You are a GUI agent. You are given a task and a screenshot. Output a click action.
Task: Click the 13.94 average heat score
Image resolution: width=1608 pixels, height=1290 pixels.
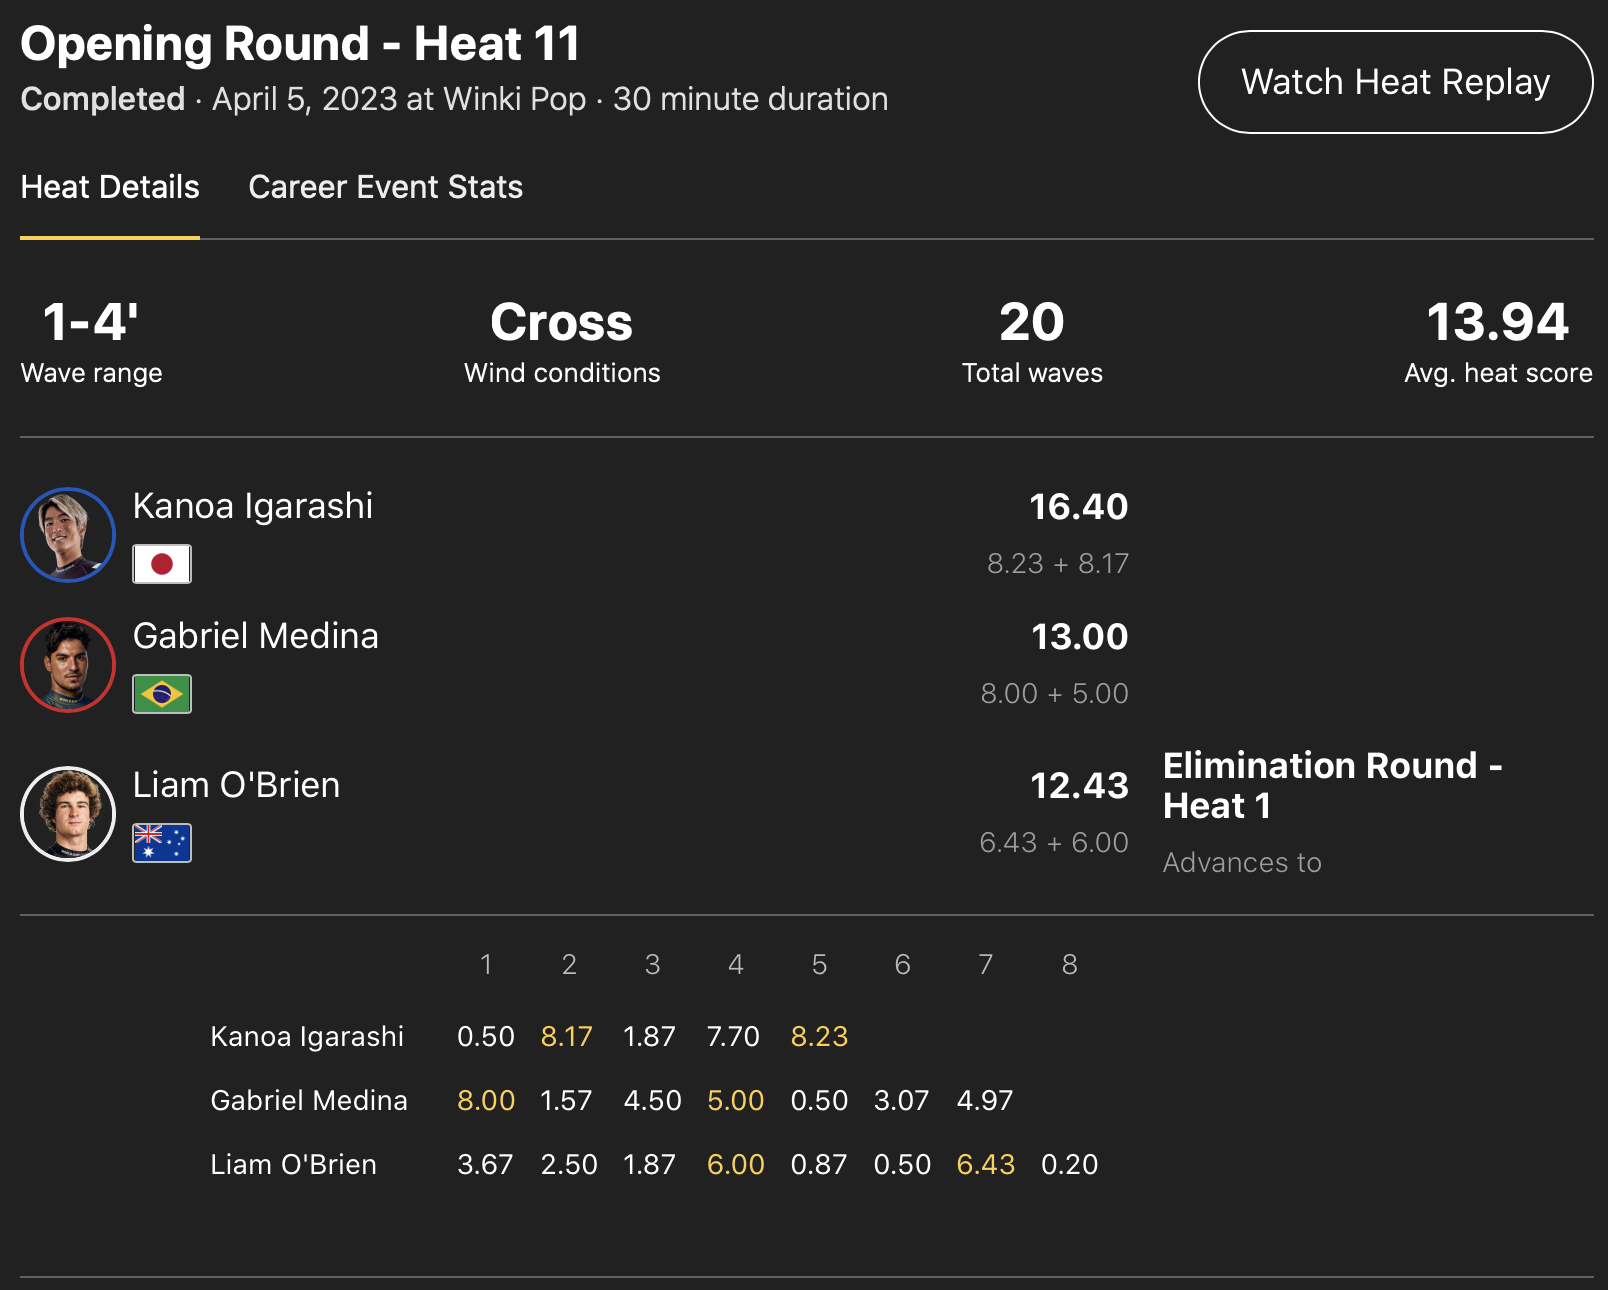(1497, 323)
